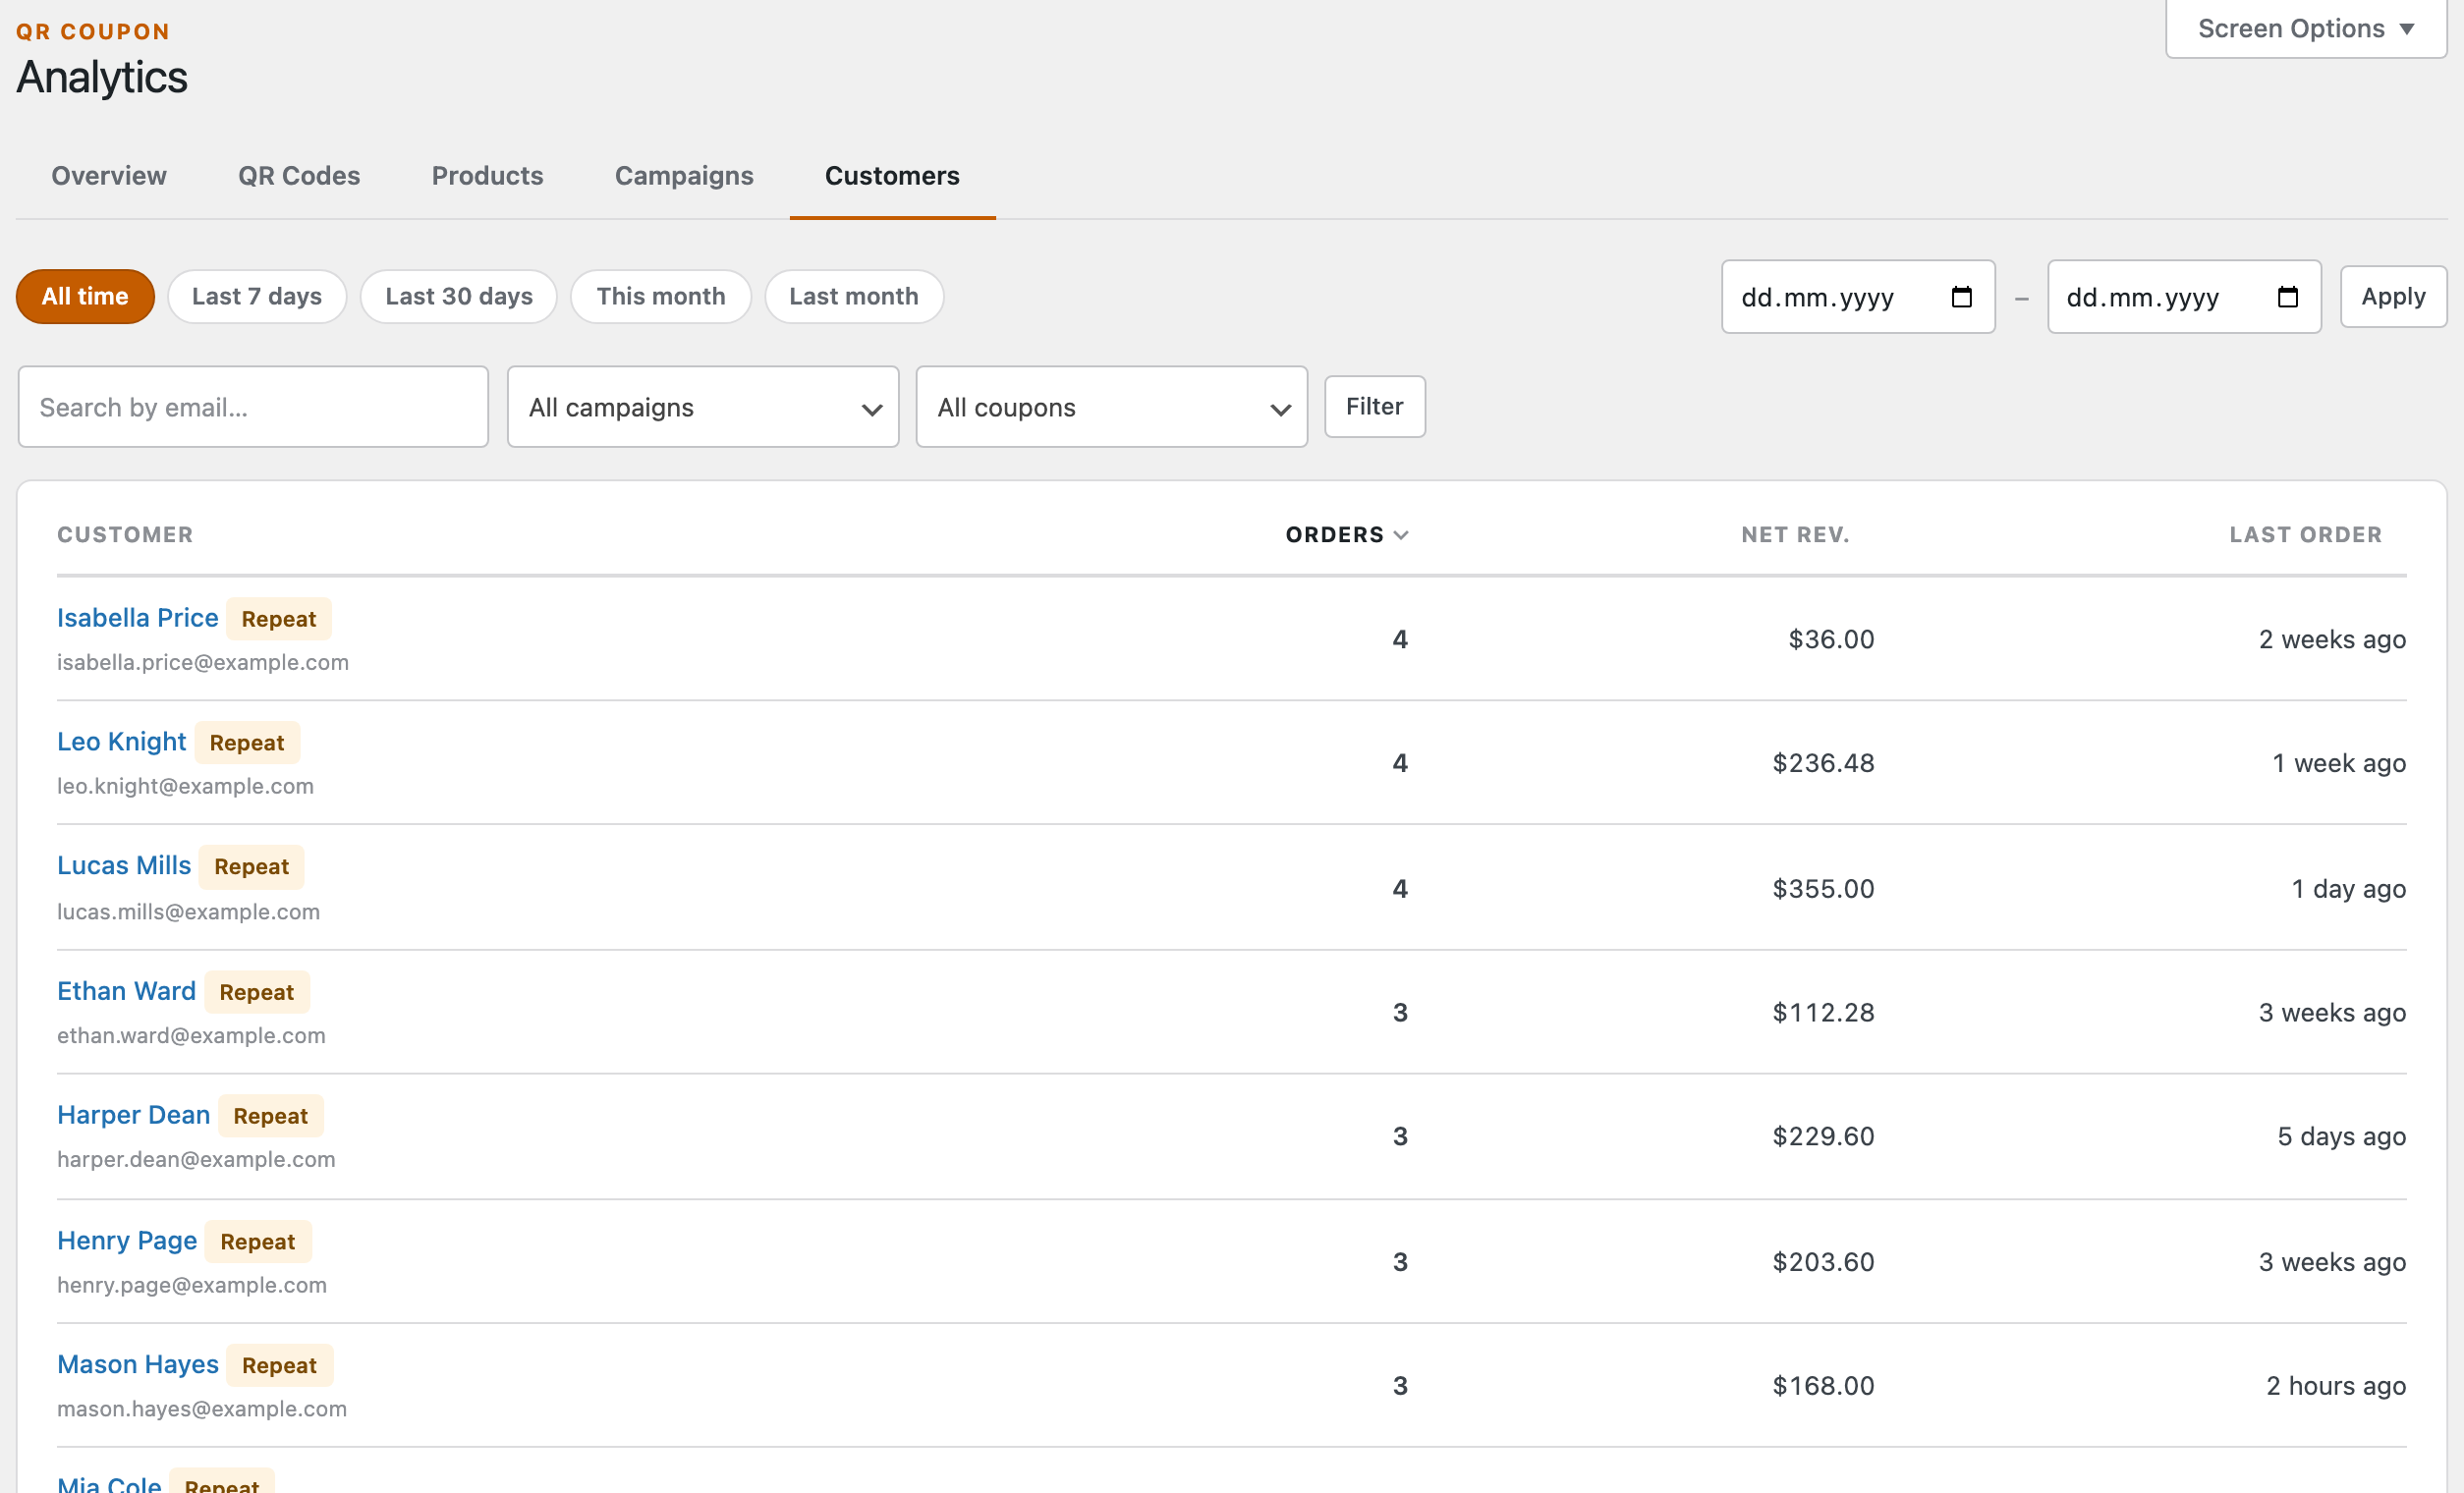Expand the Screen Options panel
2464x1493 pixels.
[x=2305, y=29]
